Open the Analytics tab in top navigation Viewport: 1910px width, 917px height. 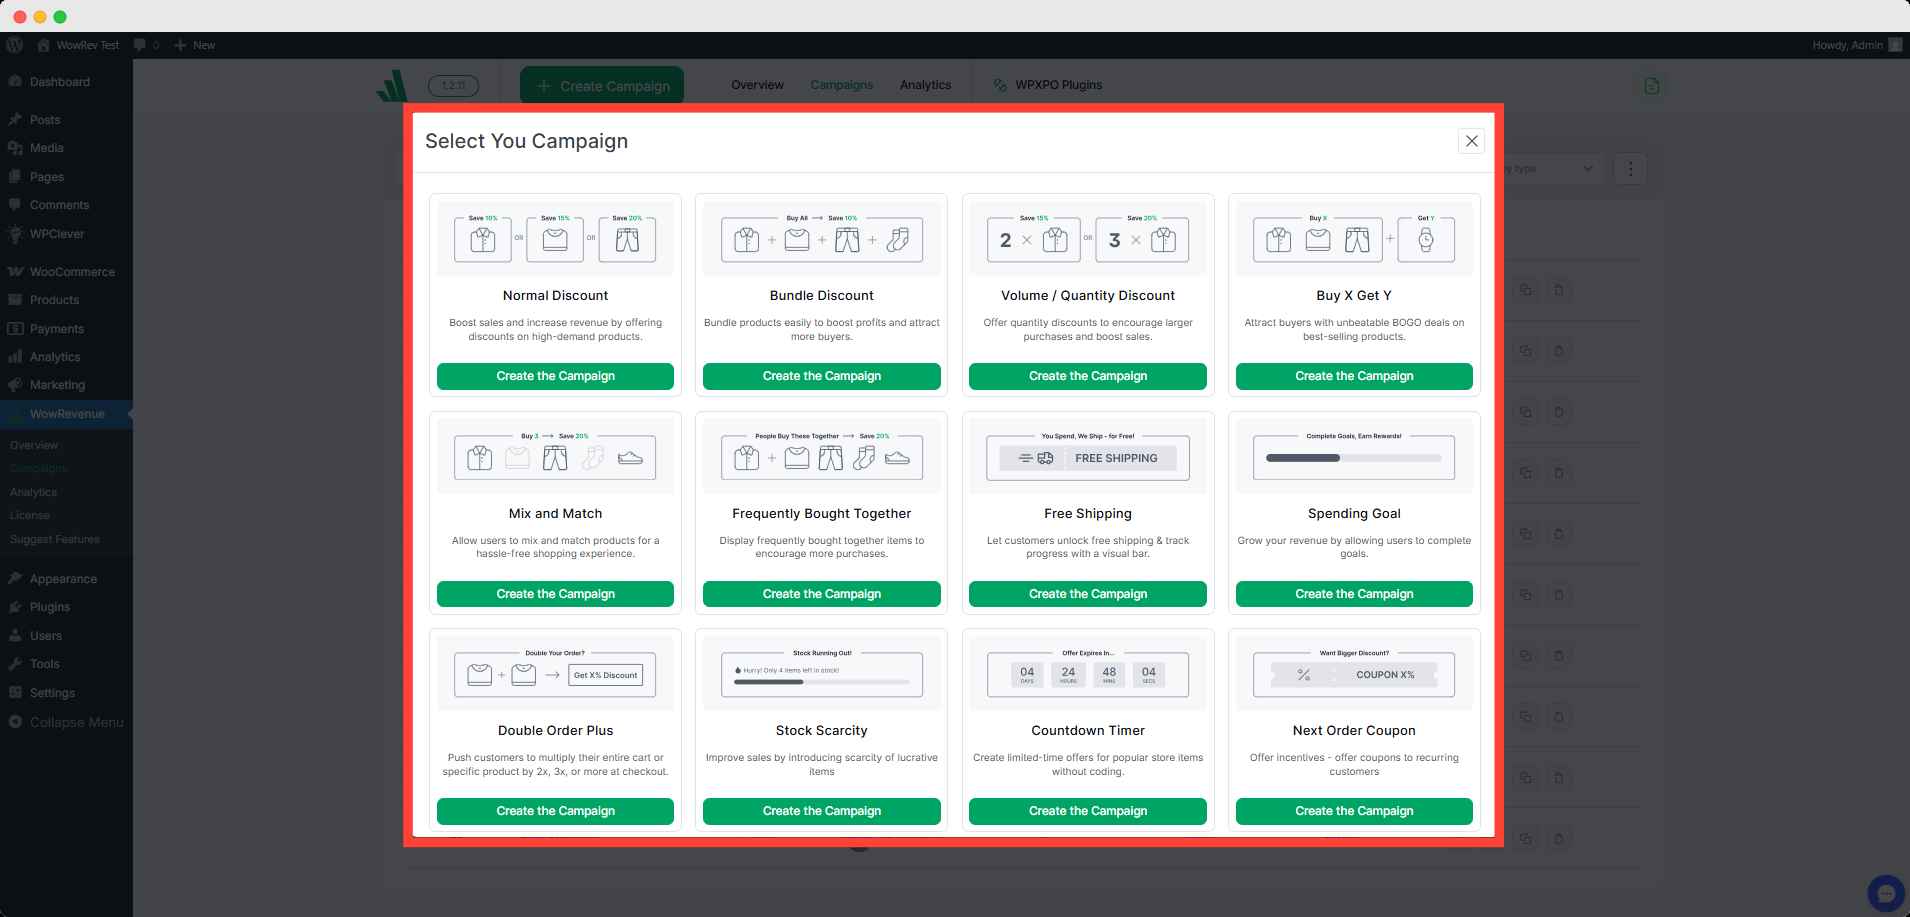tap(925, 85)
